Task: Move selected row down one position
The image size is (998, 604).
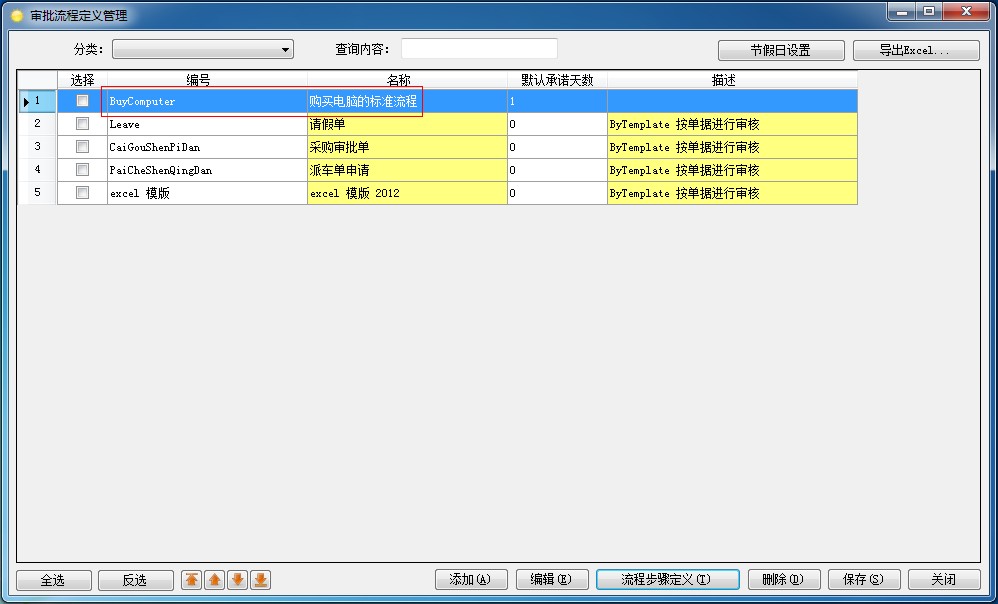Action: coord(237,580)
